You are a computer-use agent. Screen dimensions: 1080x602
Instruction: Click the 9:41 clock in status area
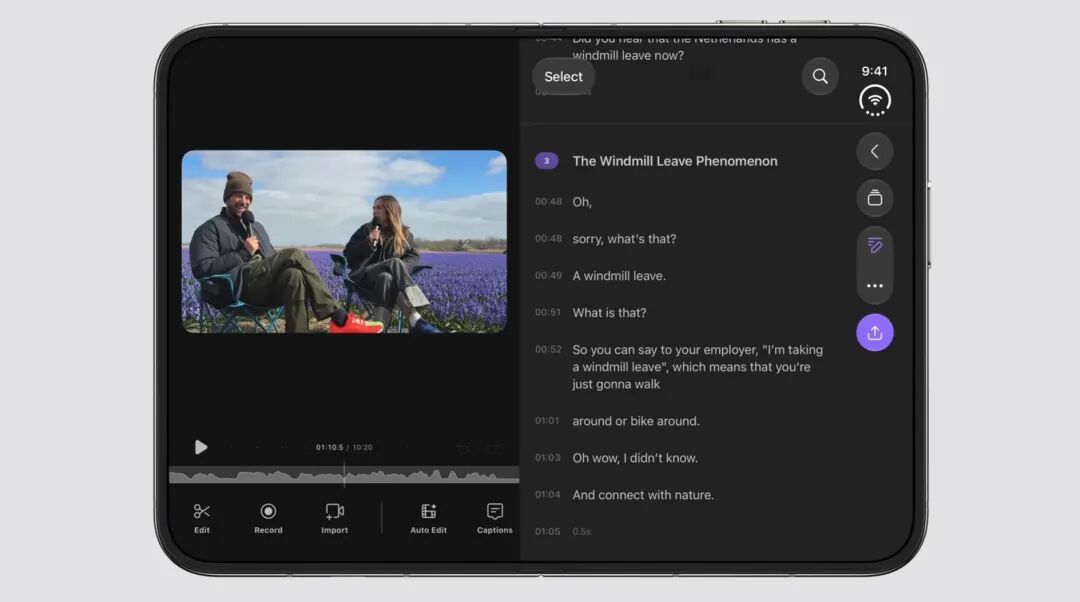click(875, 71)
